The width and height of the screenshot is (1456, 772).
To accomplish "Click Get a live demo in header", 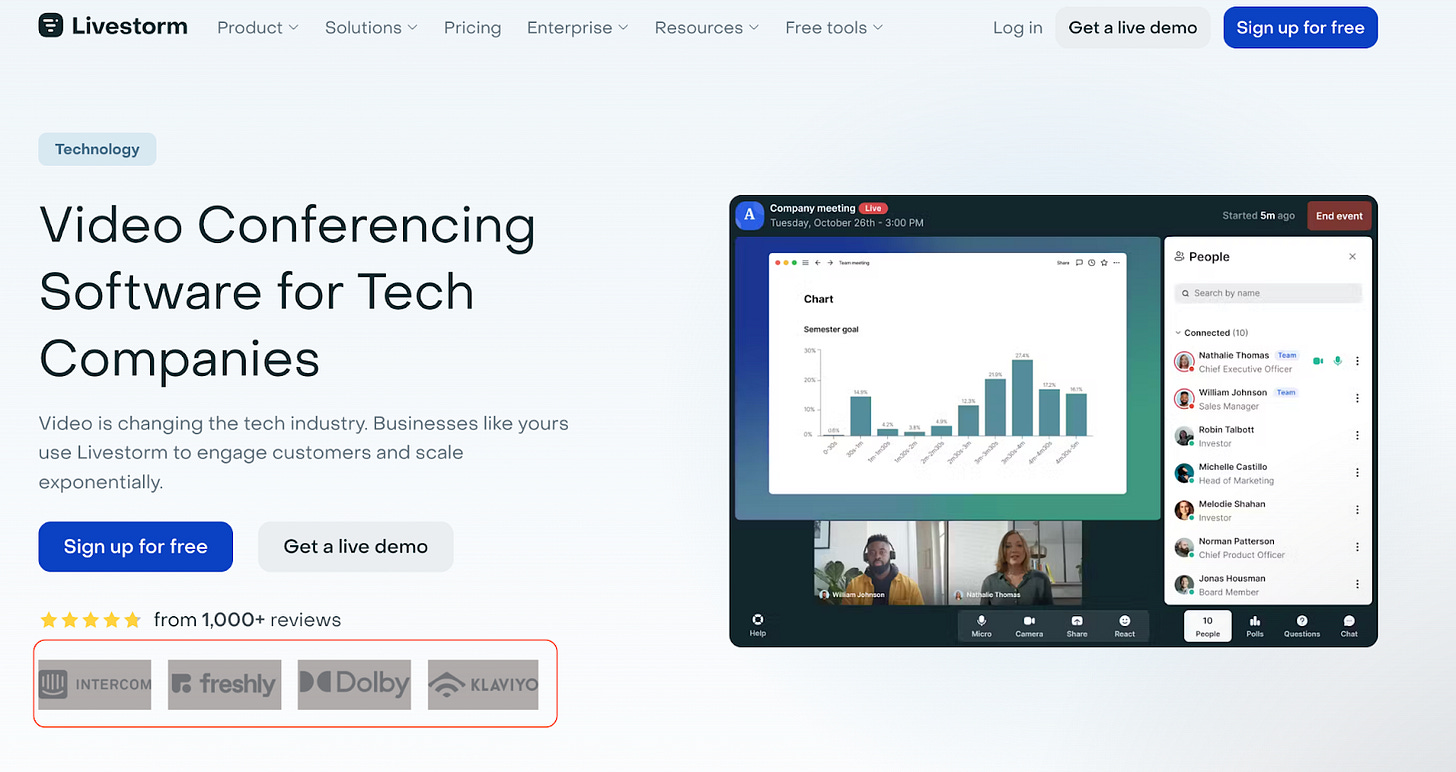I will tap(1133, 28).
